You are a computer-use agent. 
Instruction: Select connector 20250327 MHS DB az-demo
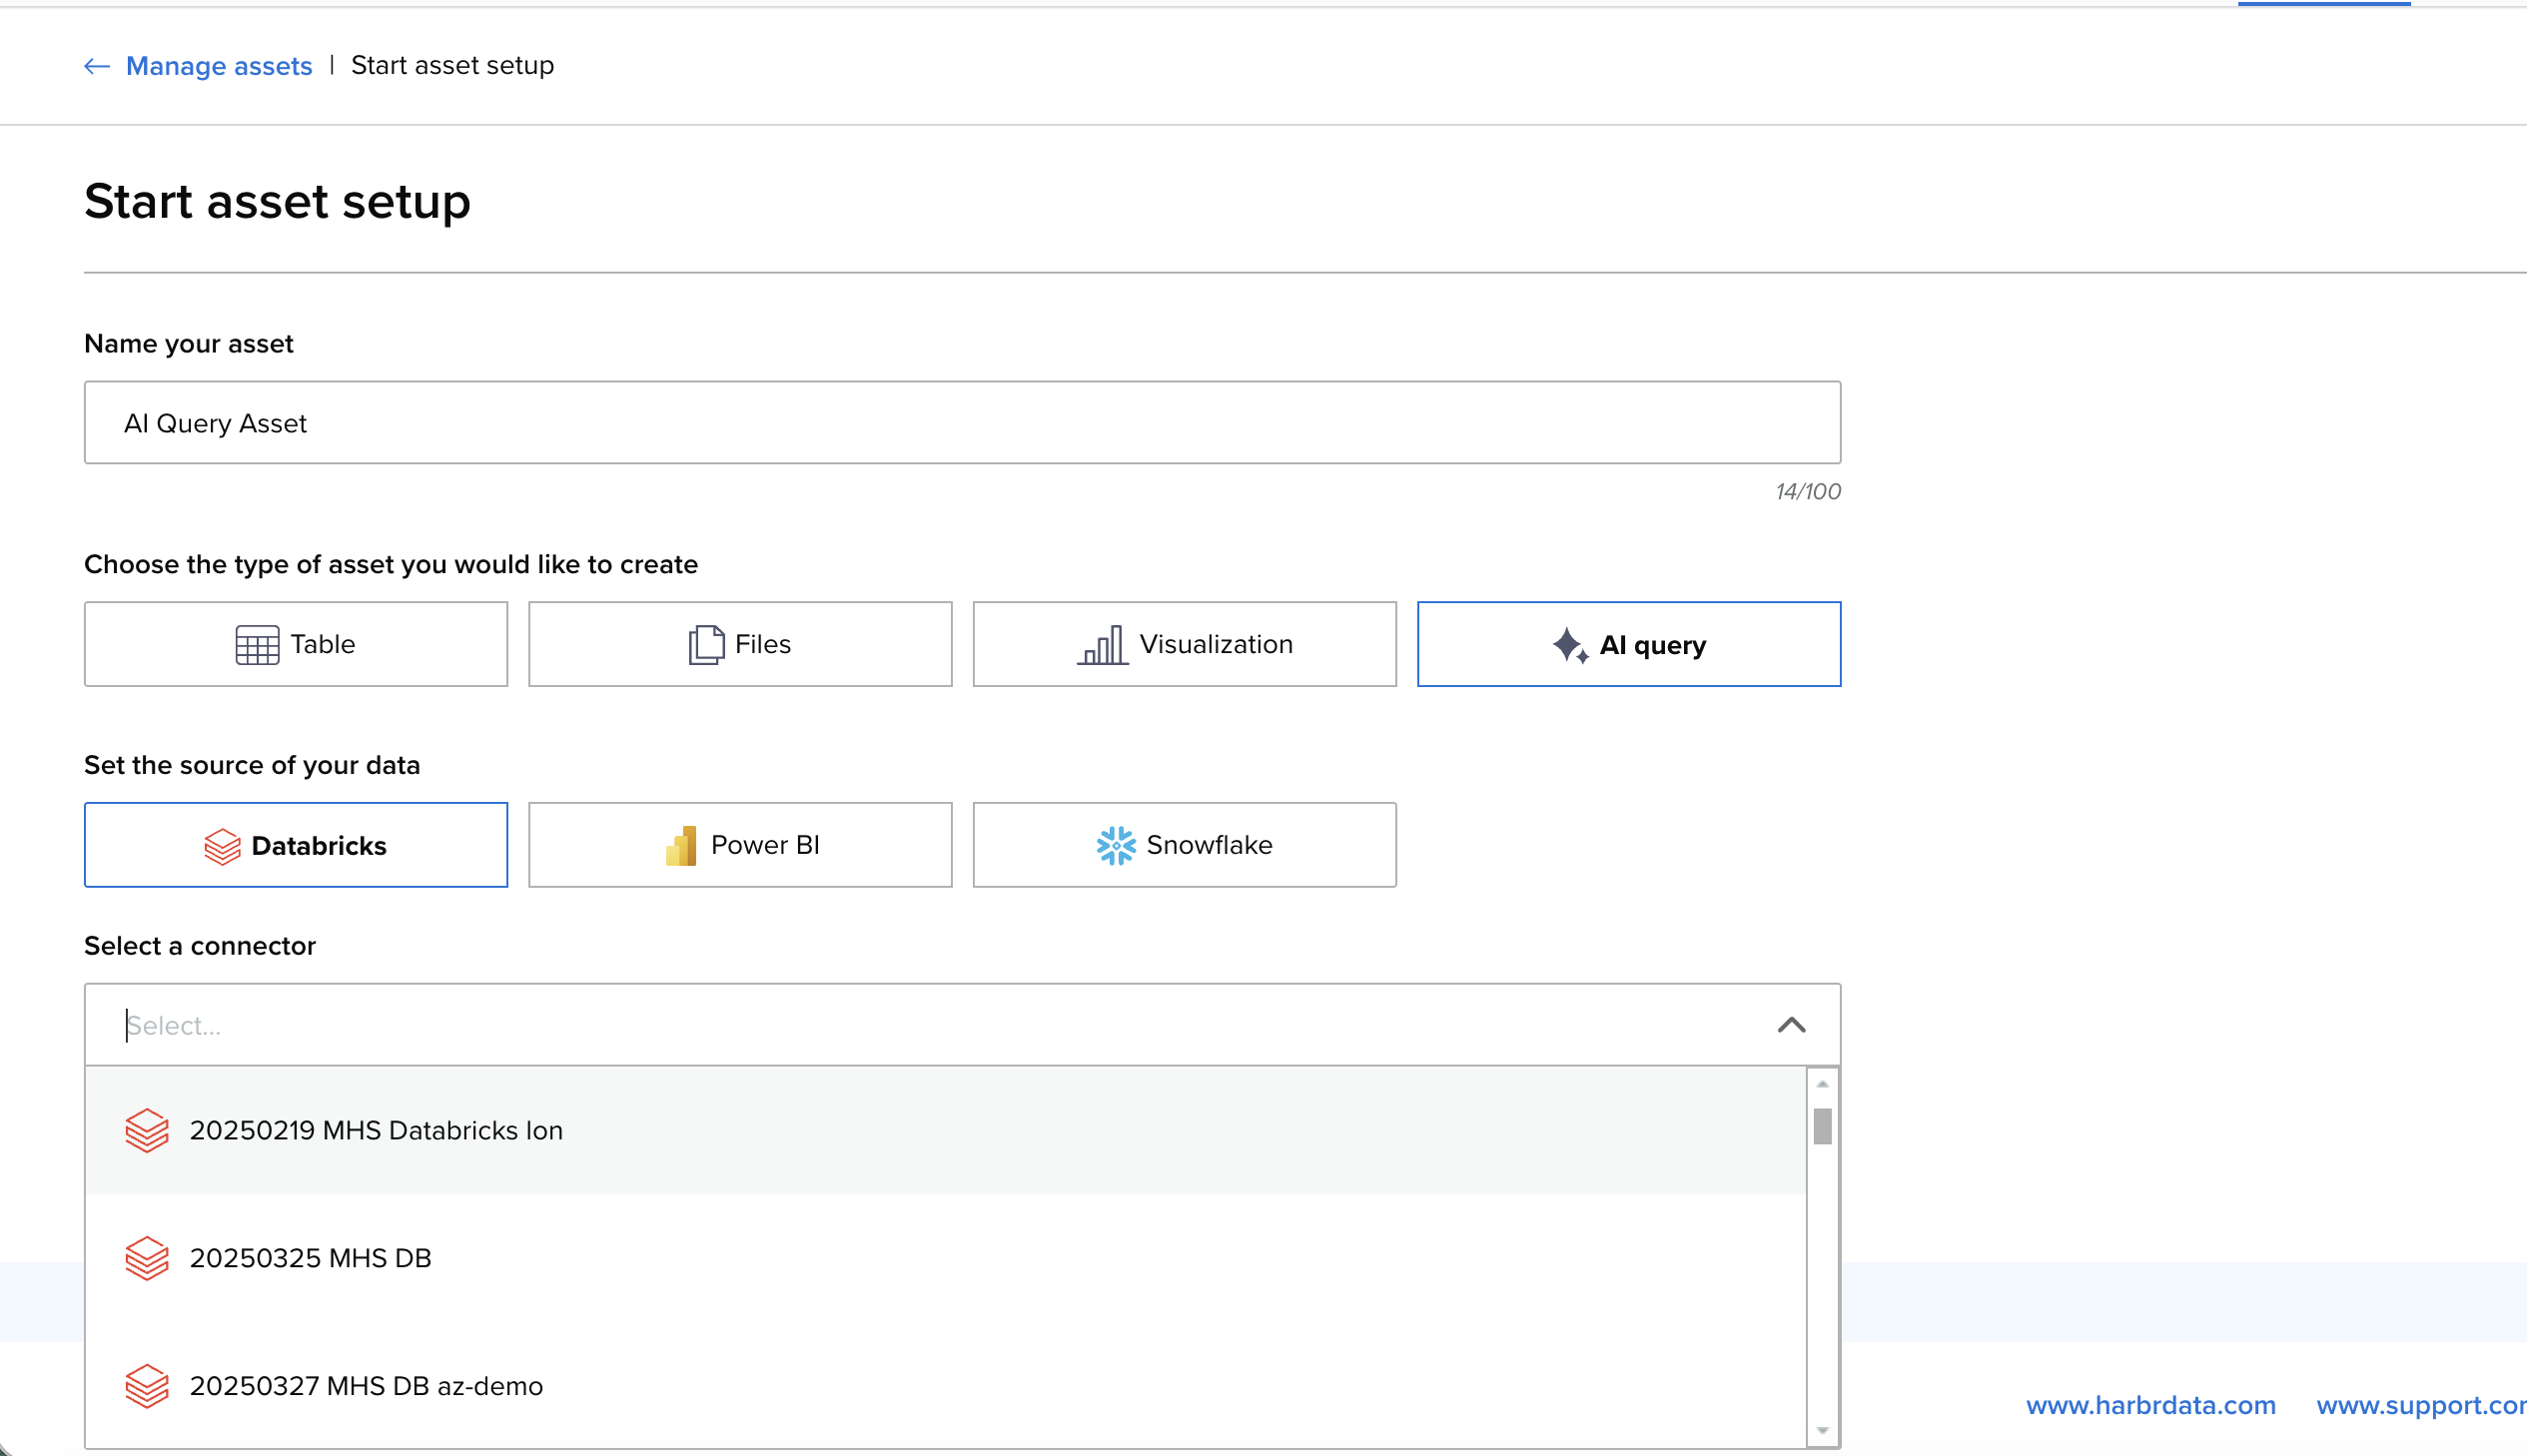click(946, 1386)
